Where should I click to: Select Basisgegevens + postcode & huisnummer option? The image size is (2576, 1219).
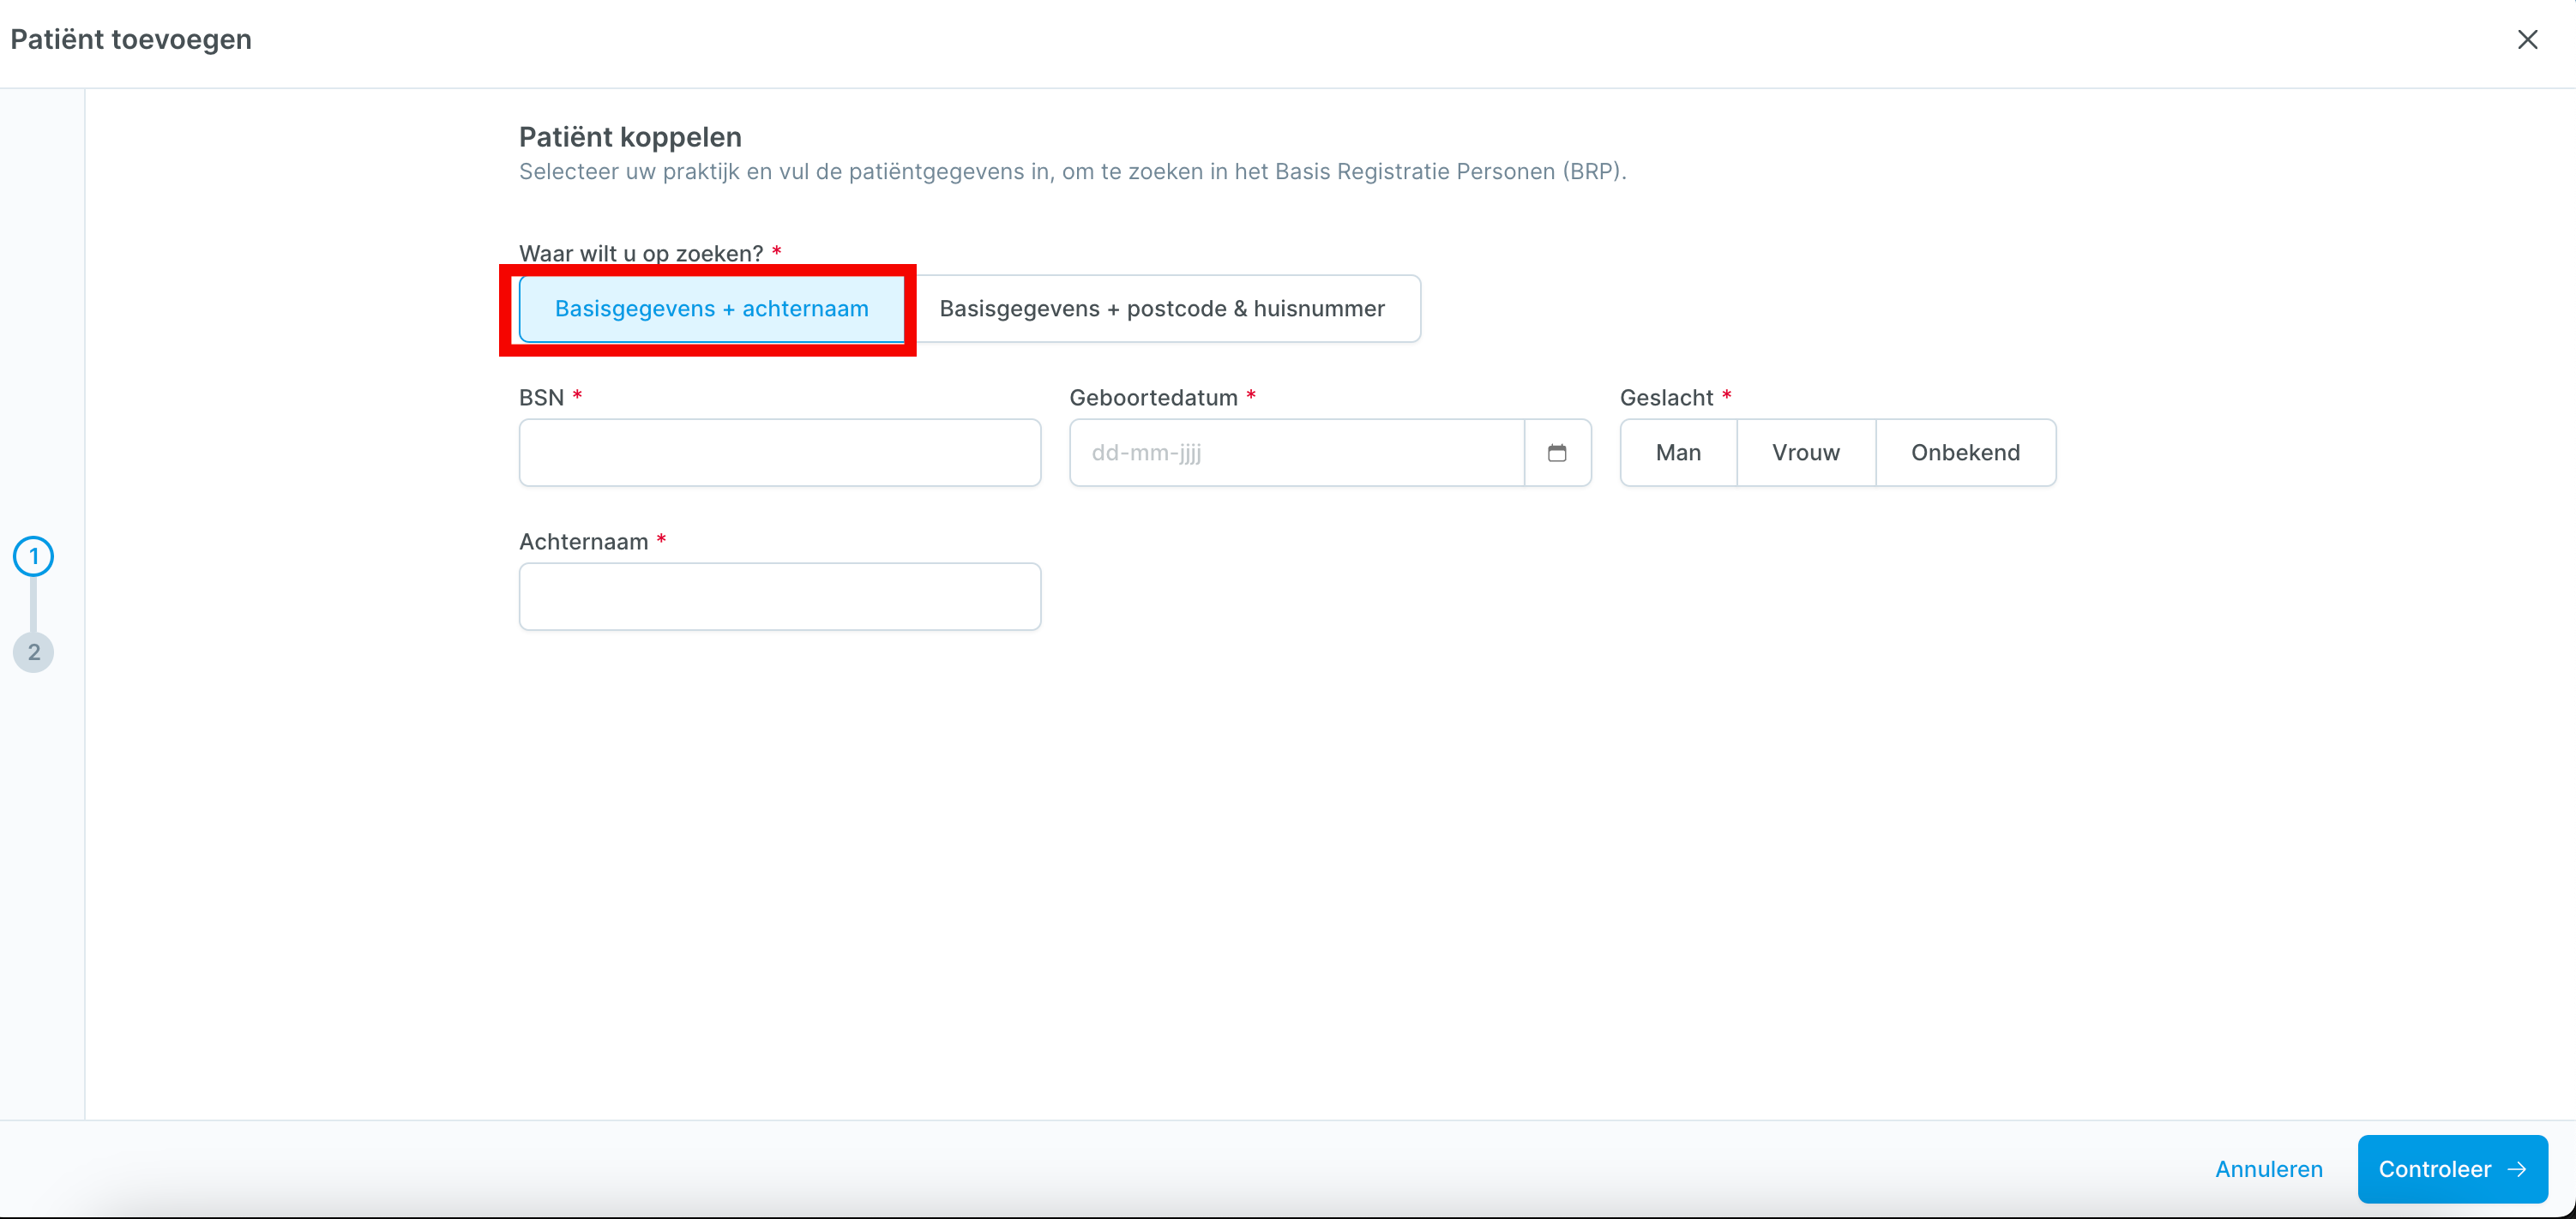[1162, 309]
